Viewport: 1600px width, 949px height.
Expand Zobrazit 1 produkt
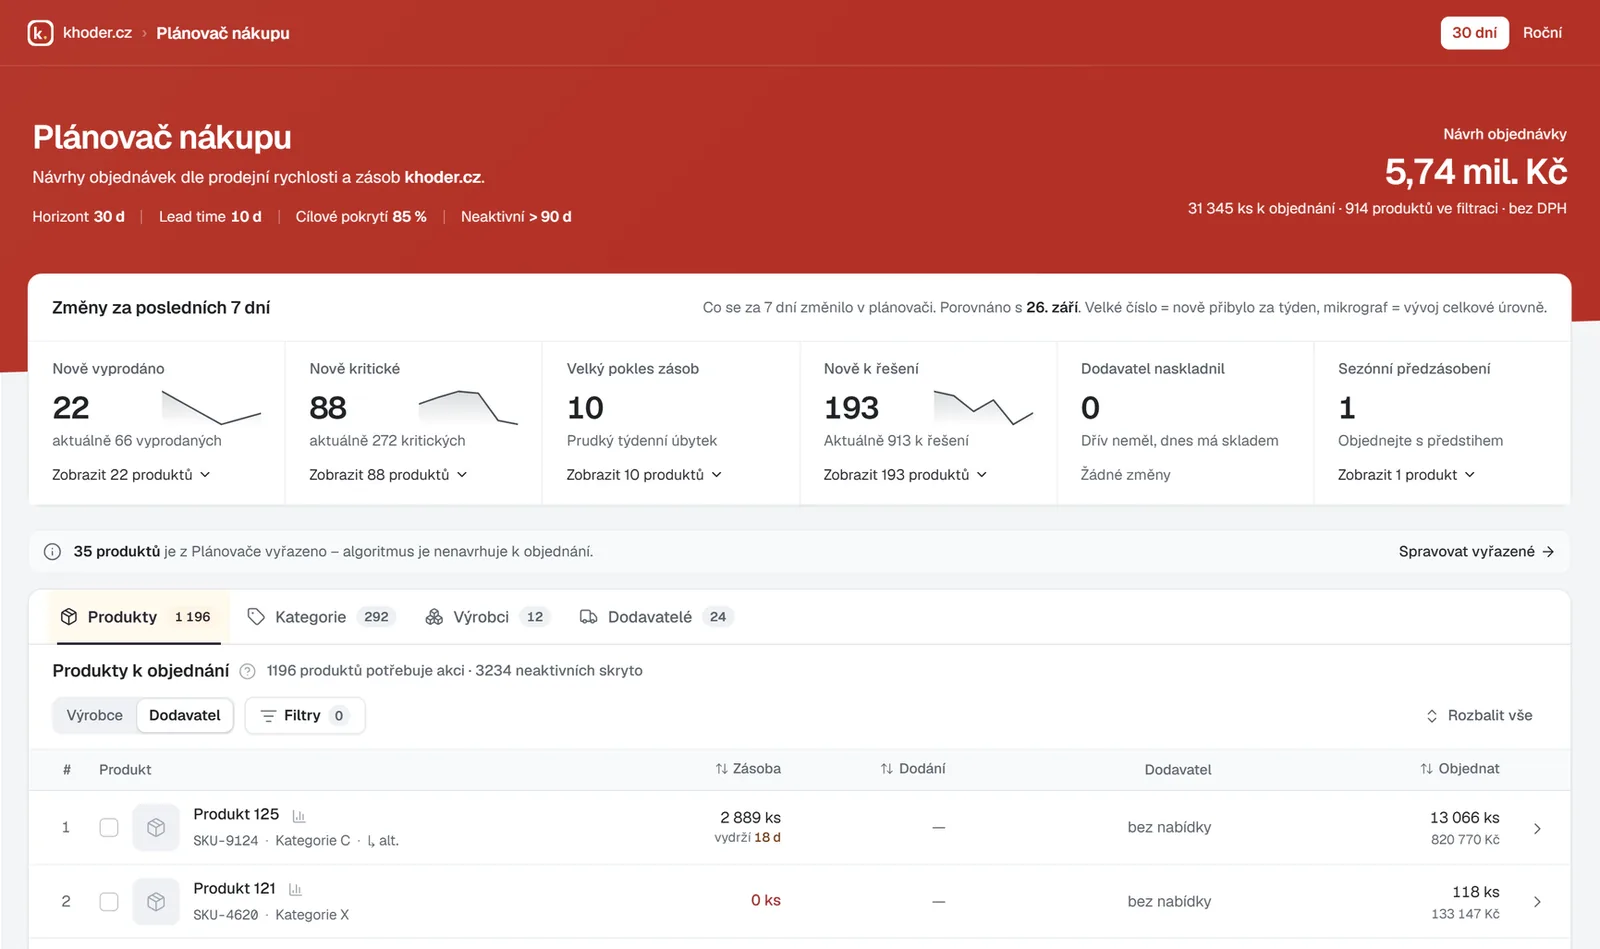click(x=1406, y=475)
